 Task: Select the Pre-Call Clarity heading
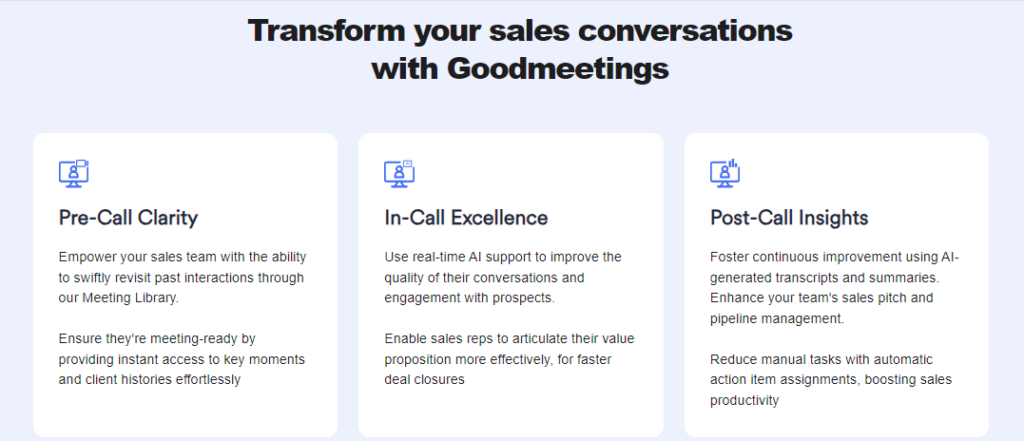pos(128,218)
